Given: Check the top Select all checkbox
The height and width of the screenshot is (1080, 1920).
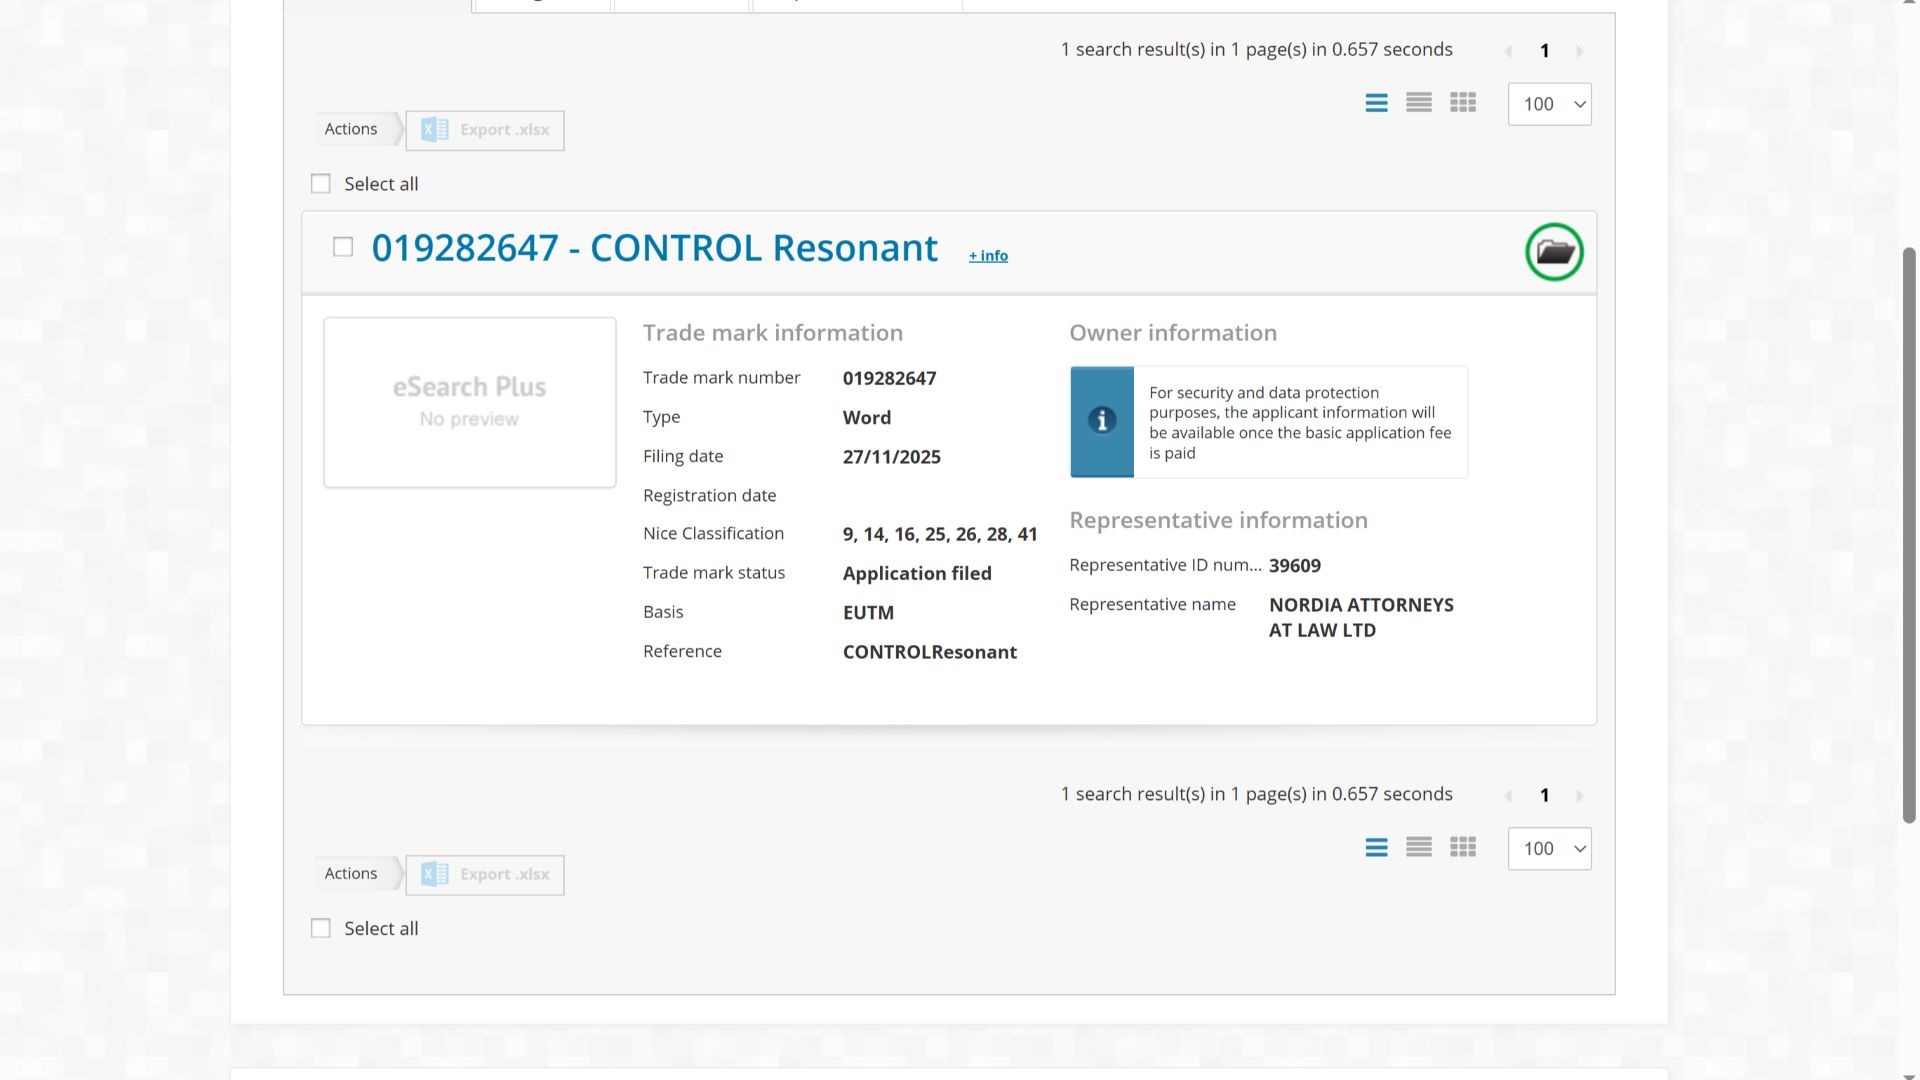Looking at the screenshot, I should 320,184.
